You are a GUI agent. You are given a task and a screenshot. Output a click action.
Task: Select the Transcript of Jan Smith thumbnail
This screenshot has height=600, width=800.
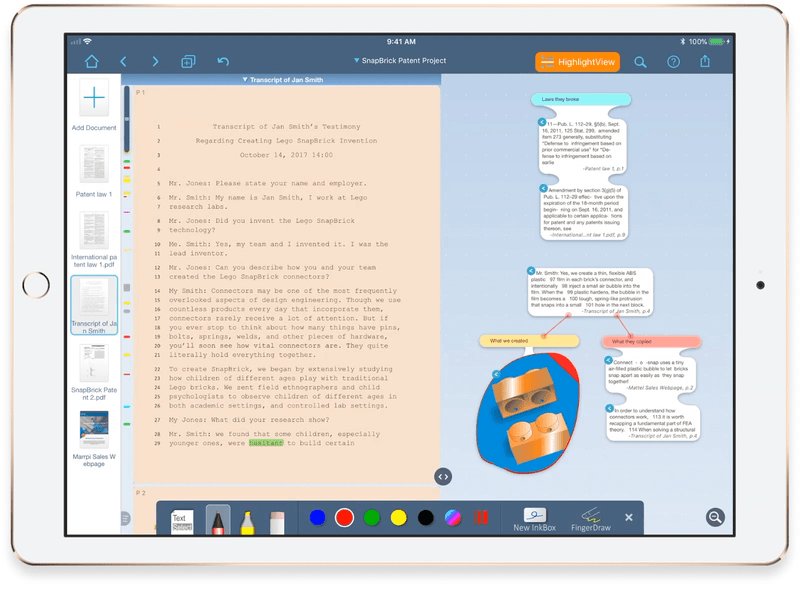click(x=94, y=305)
